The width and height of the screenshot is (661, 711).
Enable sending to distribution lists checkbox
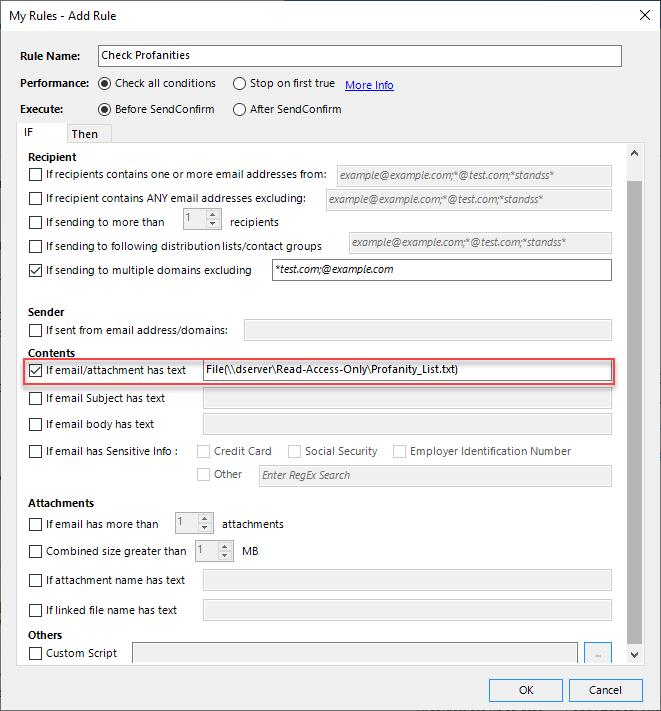click(x=35, y=246)
